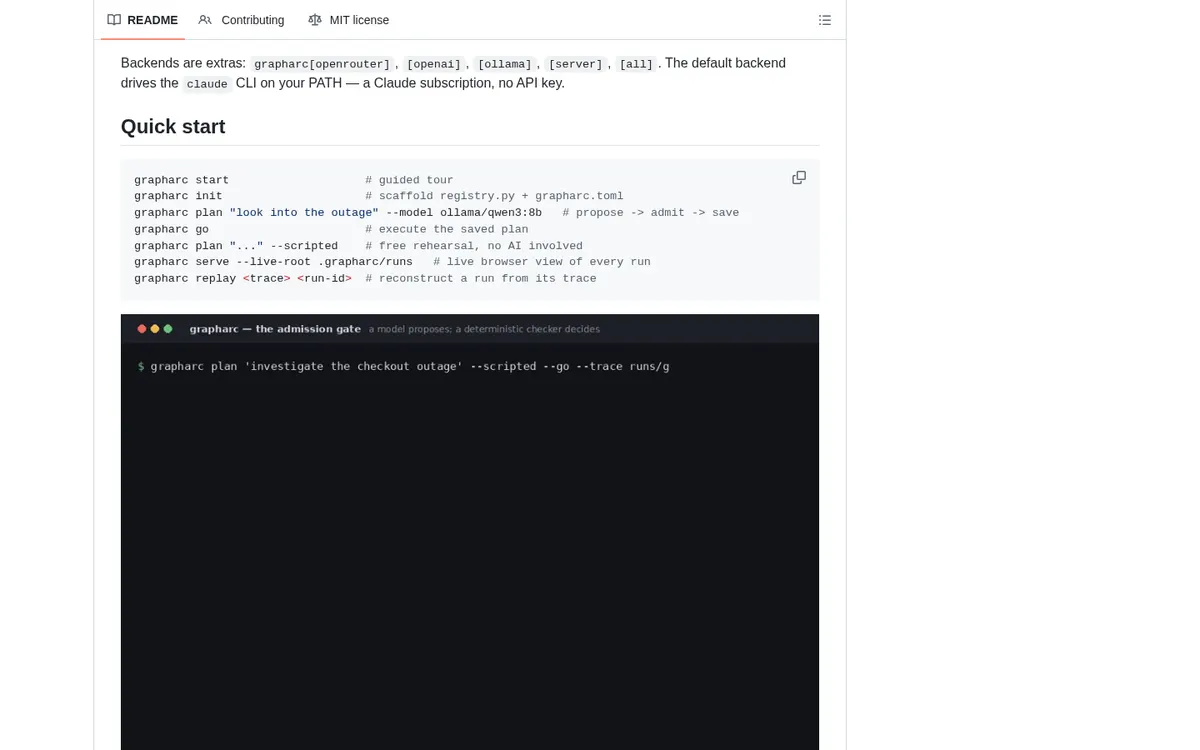This screenshot has height=750, width=1200.
Task: Click the Contributing people icon
Action: (x=205, y=20)
